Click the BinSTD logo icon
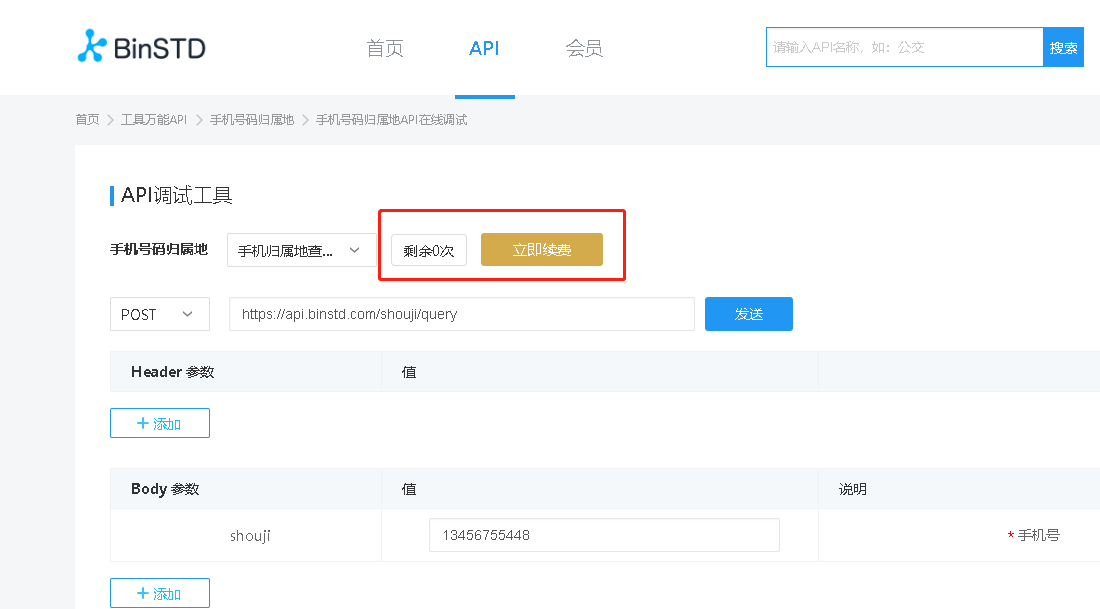Screen dimensions: 1100x609 coord(92,47)
